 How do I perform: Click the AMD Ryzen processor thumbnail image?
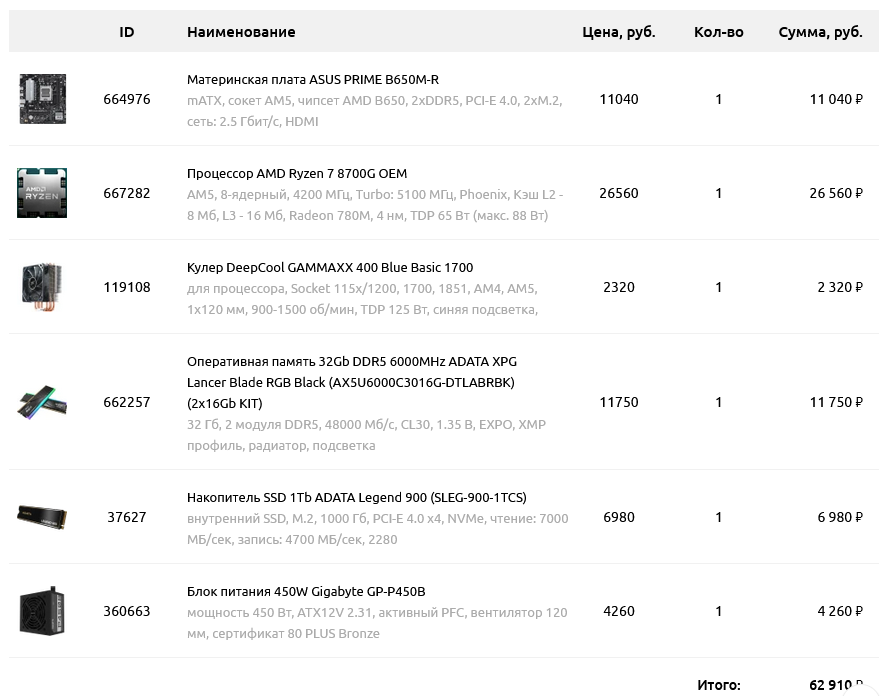pyautogui.click(x=42, y=193)
